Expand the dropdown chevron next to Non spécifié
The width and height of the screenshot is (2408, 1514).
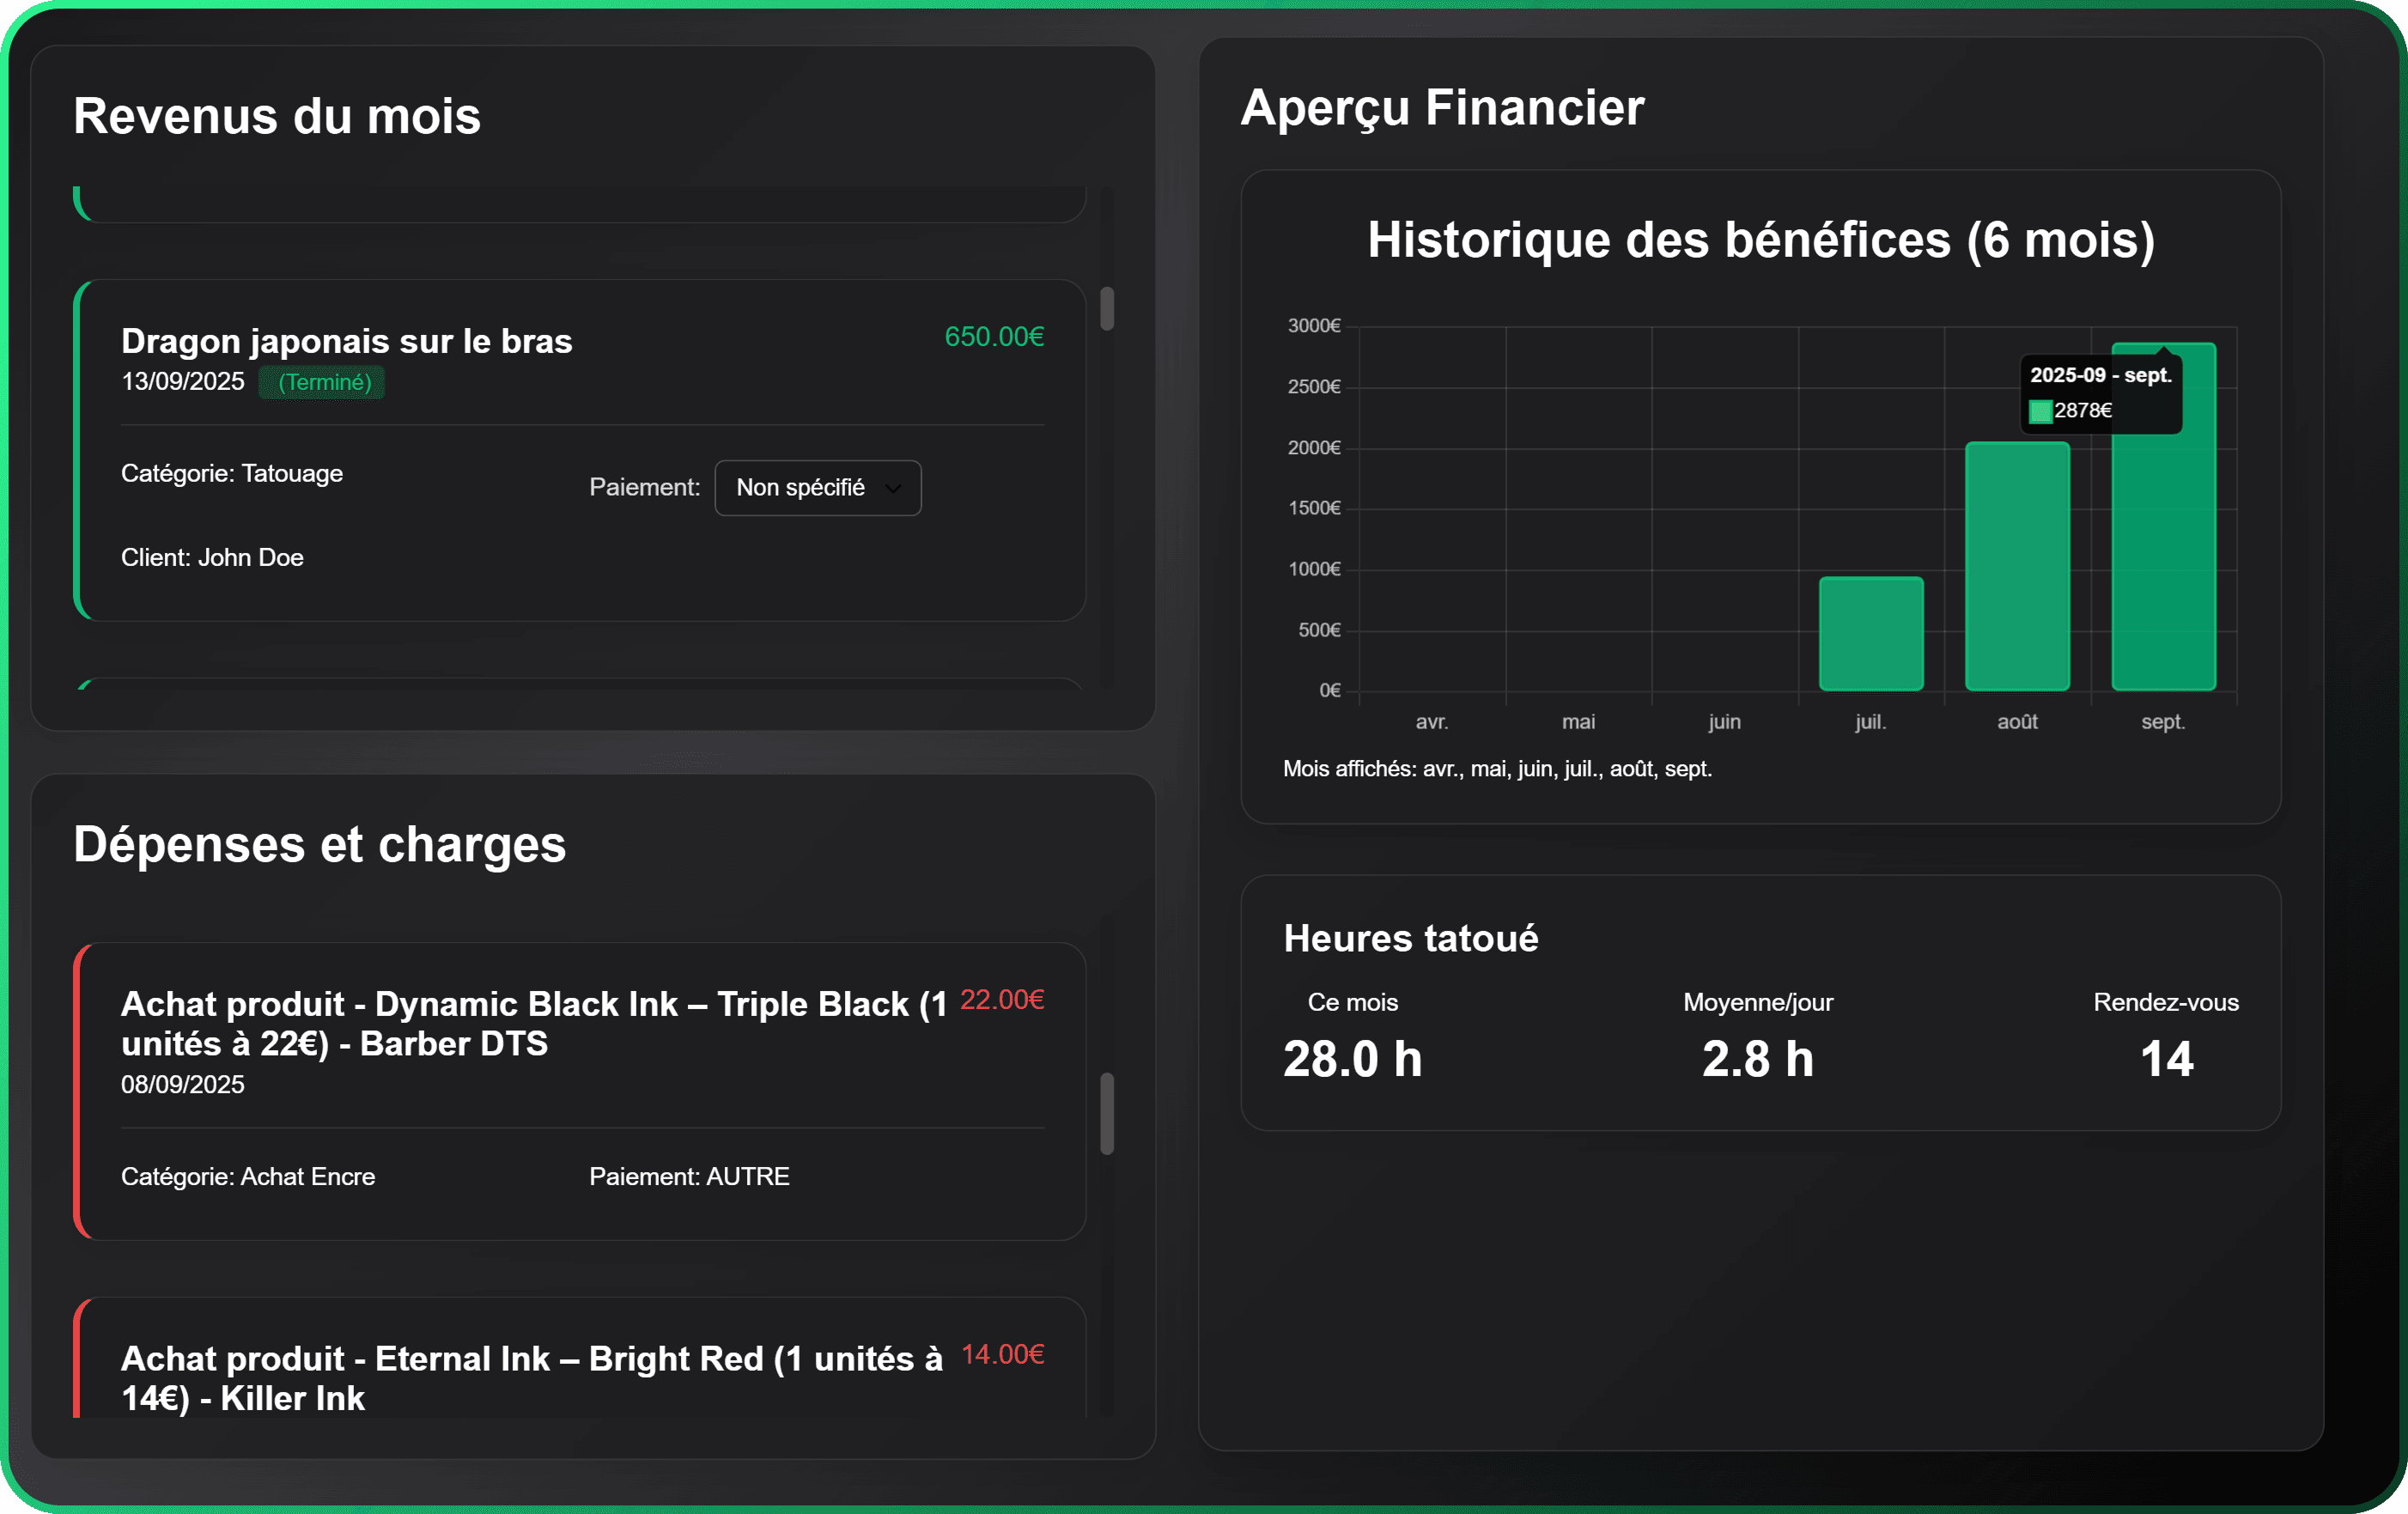click(893, 488)
